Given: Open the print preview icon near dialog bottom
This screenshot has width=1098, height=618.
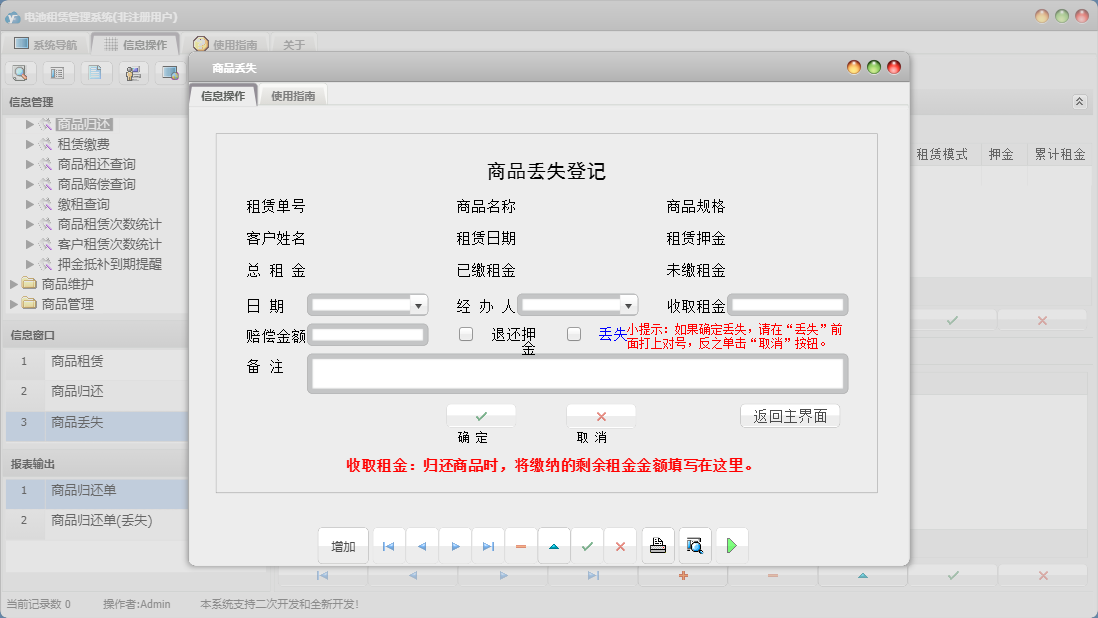Looking at the screenshot, I should click(696, 545).
